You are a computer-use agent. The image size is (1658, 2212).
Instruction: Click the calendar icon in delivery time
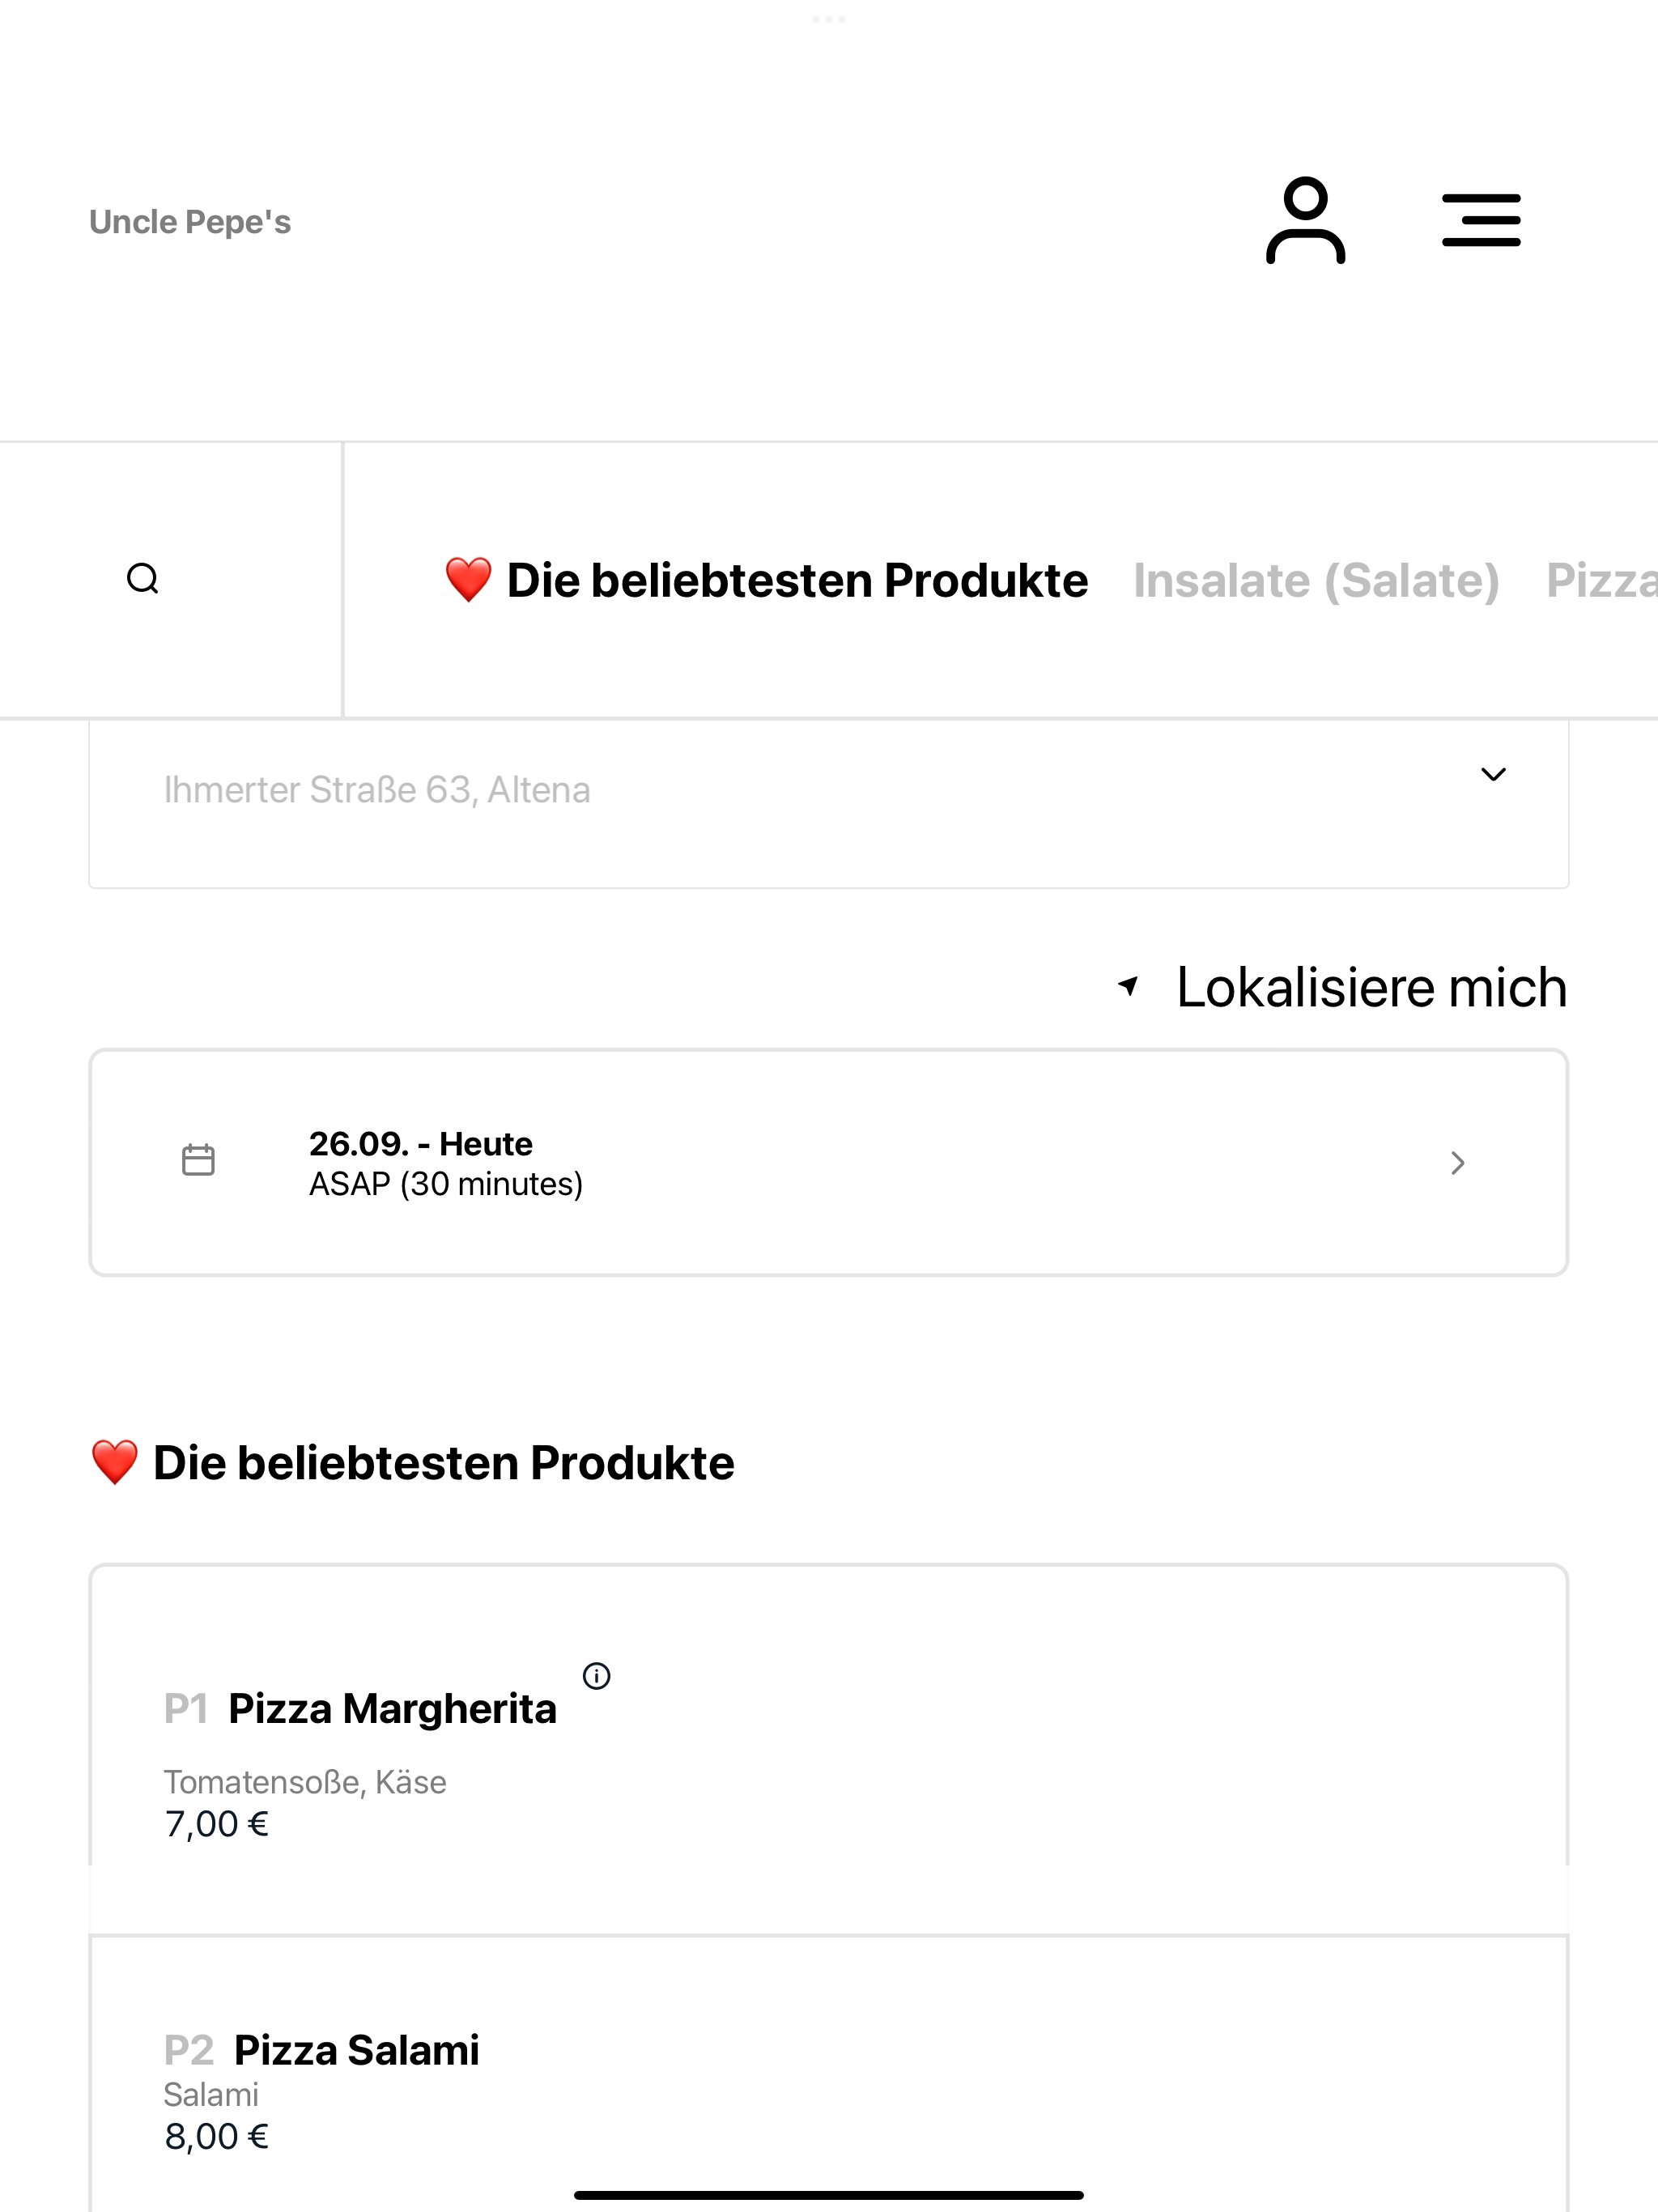pyautogui.click(x=198, y=1161)
